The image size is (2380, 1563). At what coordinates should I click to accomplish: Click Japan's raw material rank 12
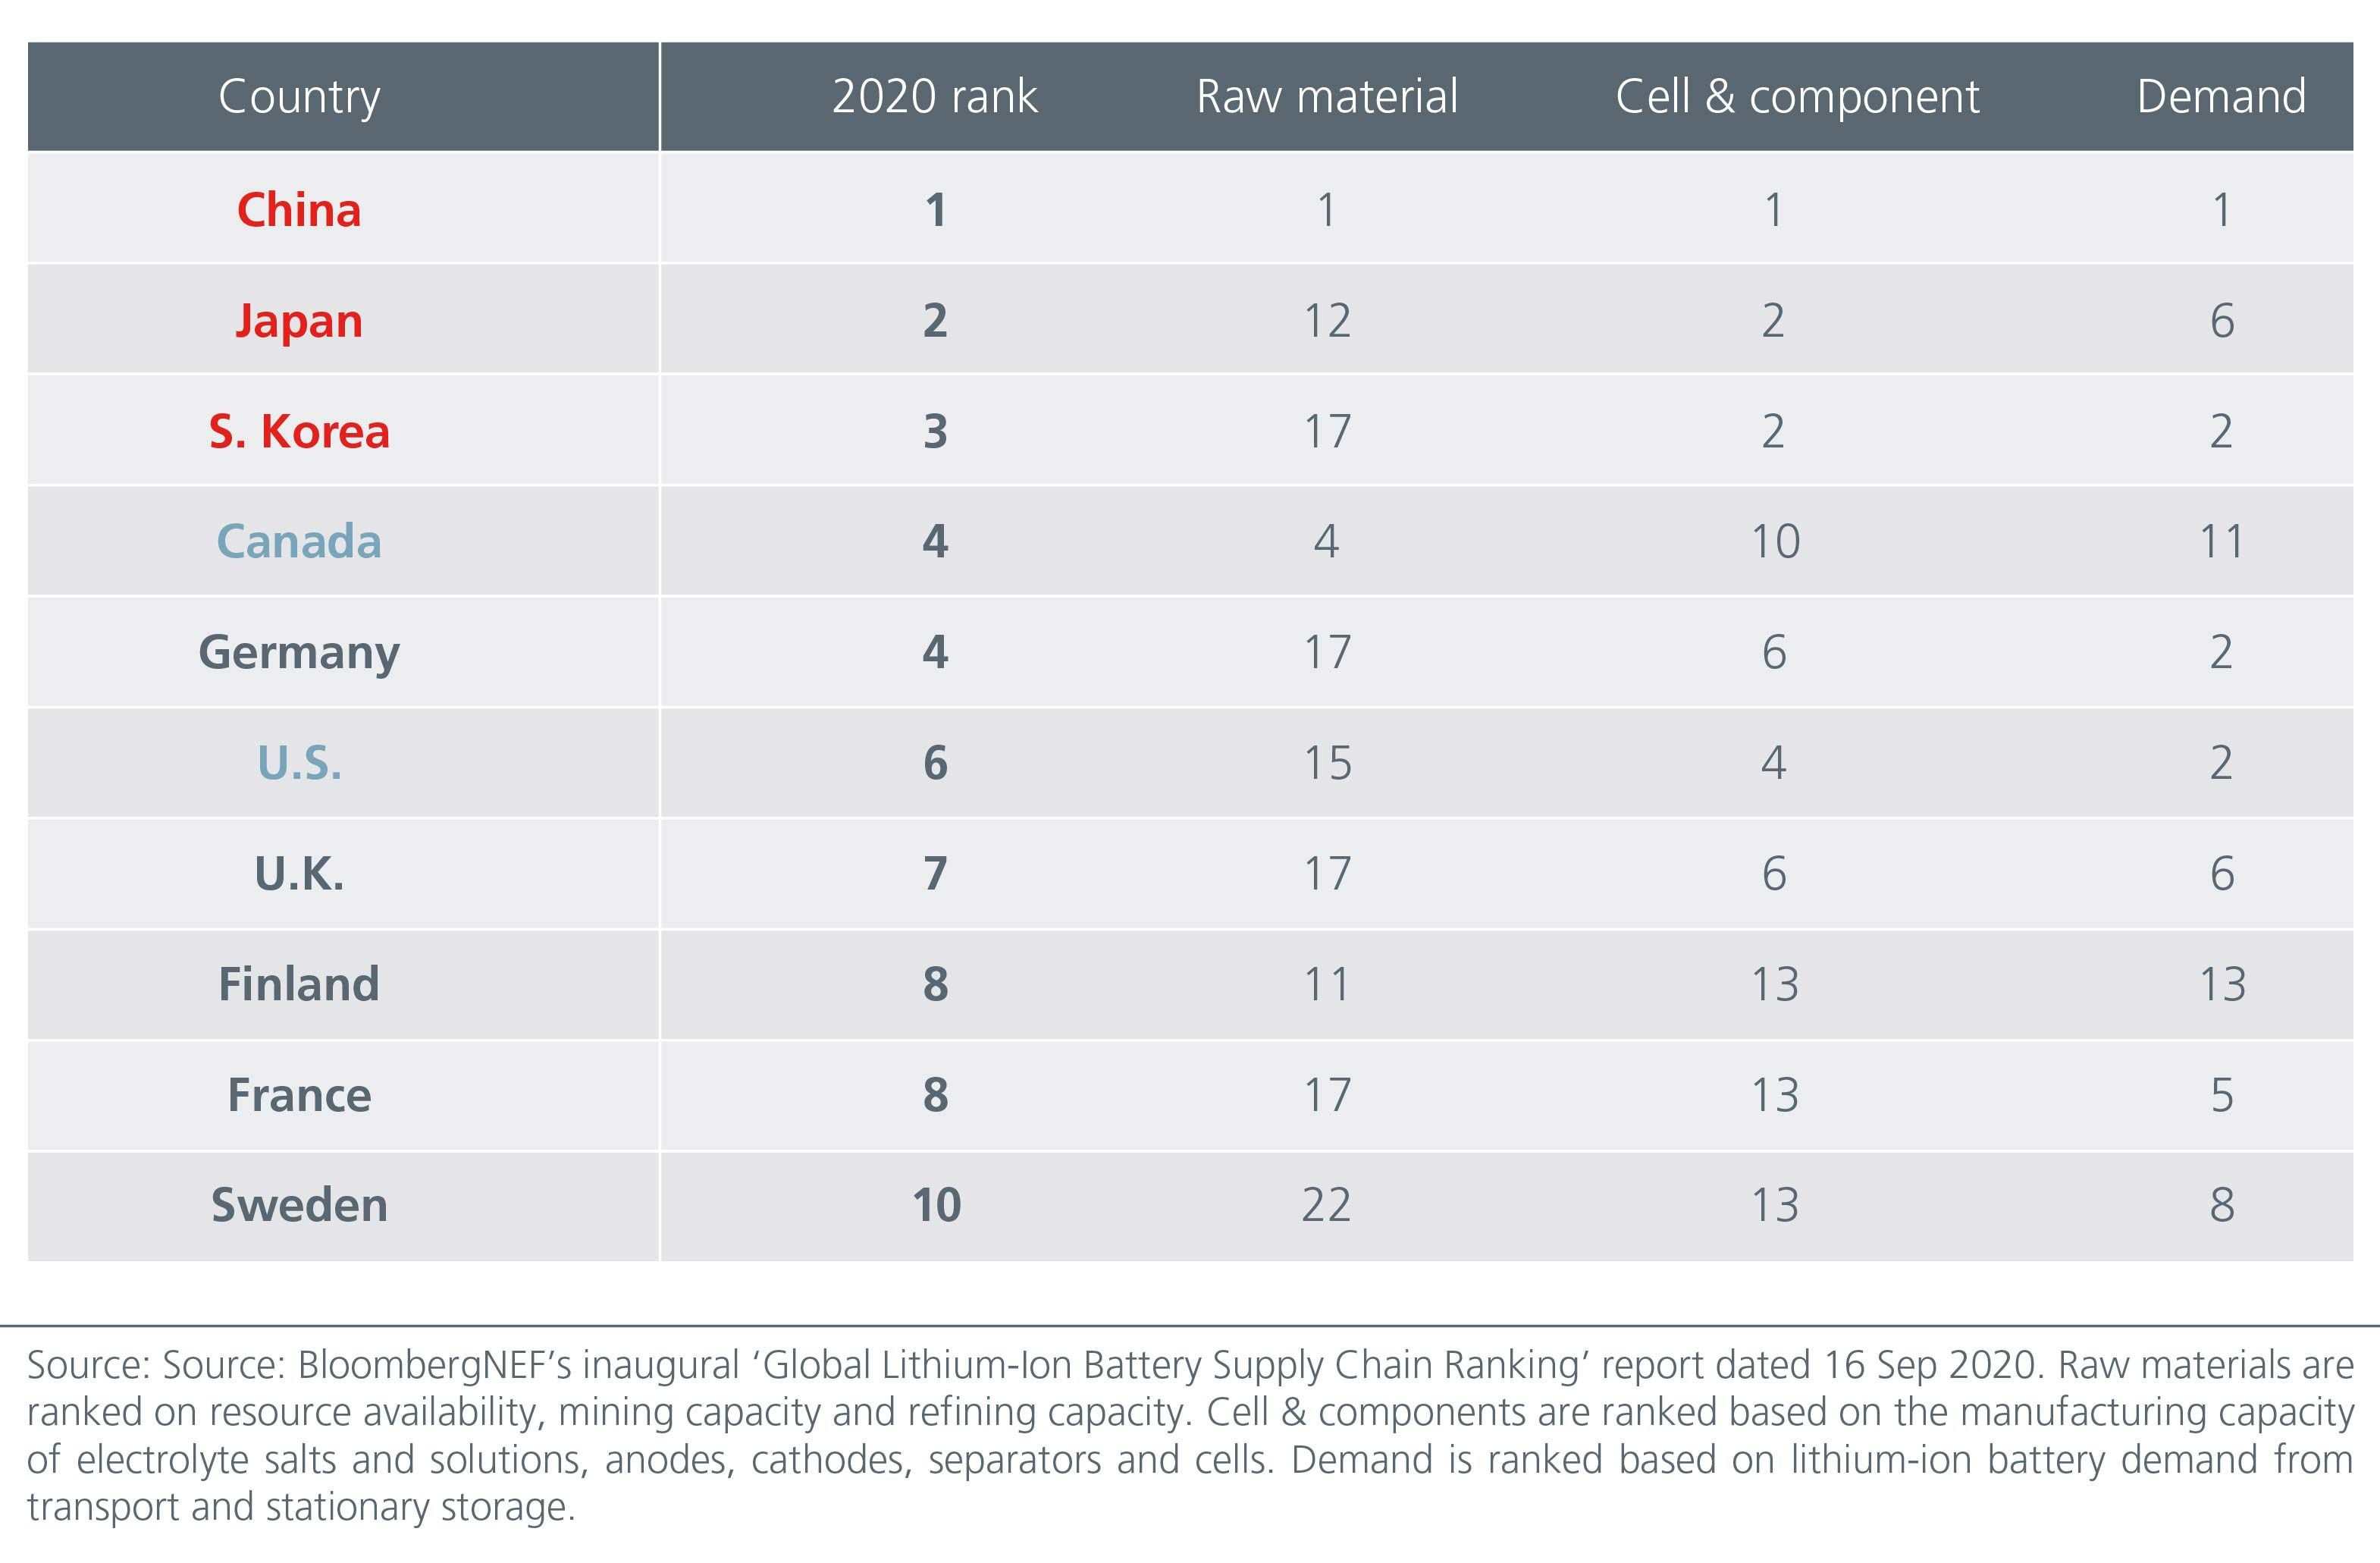point(1327,321)
